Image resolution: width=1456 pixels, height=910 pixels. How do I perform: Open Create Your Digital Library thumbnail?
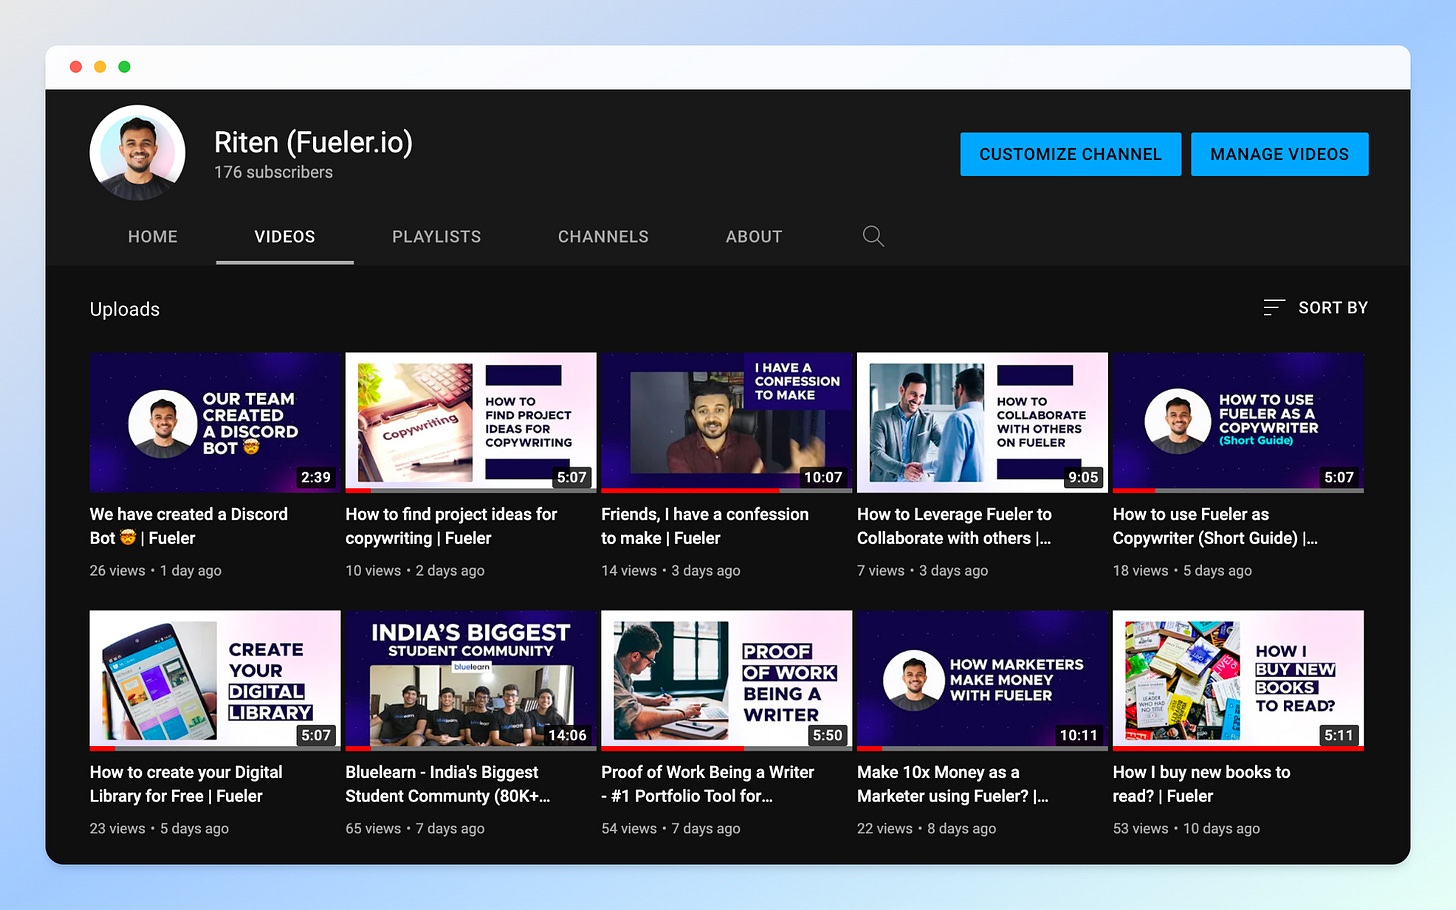tap(215, 680)
